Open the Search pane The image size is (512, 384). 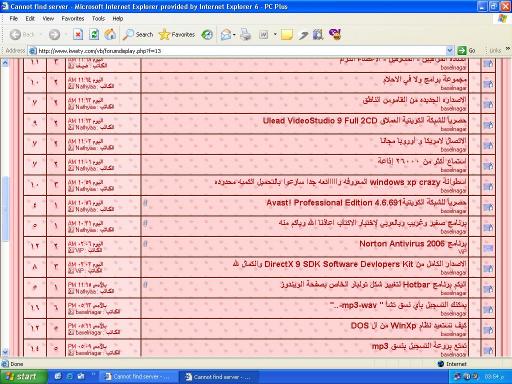pyautogui.click(x=138, y=34)
